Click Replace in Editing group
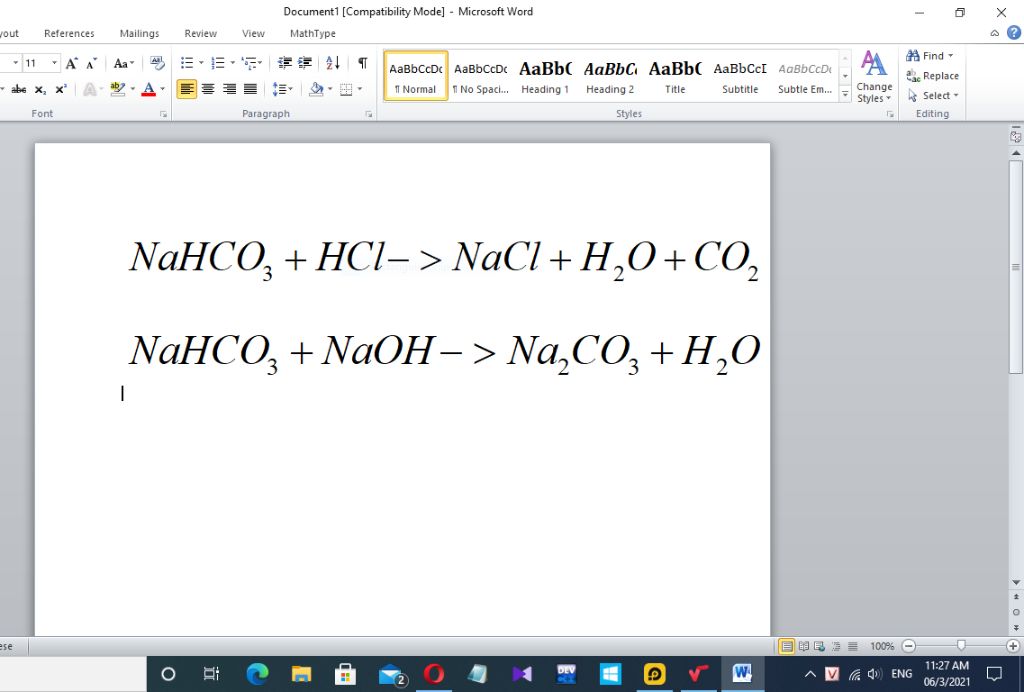 933,76
